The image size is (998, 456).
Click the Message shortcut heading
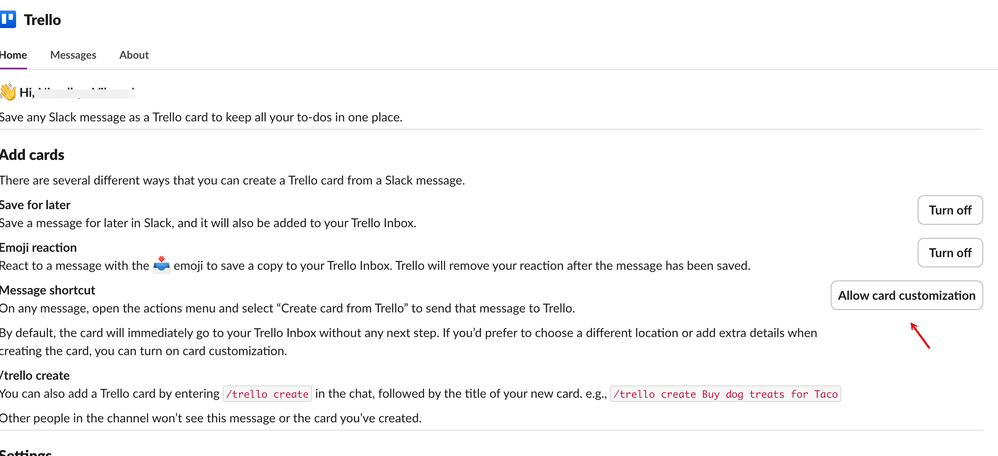pyautogui.click(x=47, y=290)
